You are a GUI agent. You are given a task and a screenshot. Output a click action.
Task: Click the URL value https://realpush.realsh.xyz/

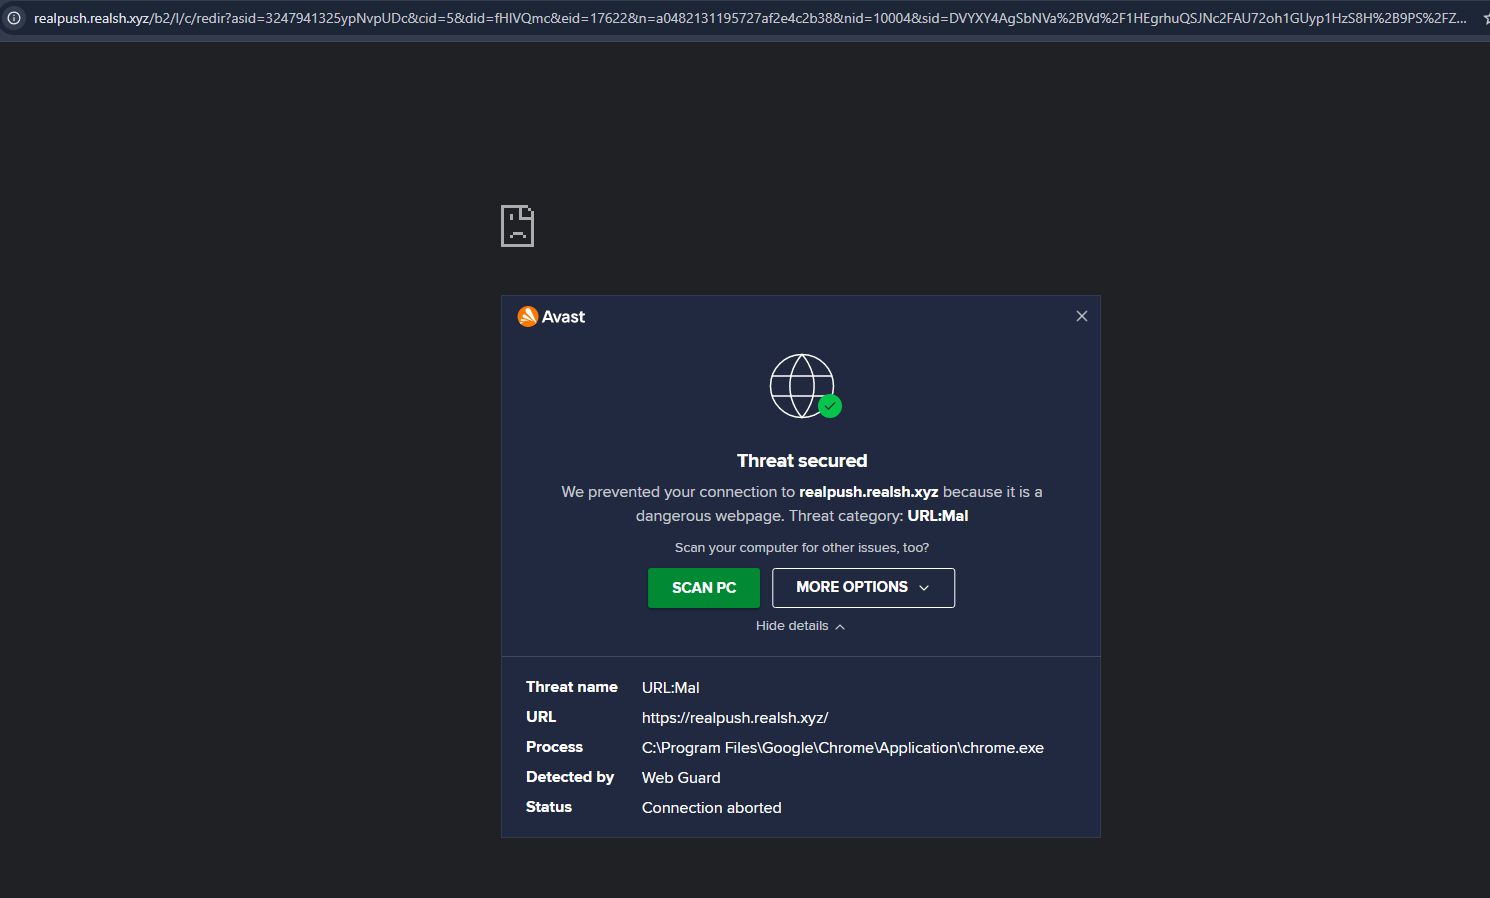[x=735, y=718]
